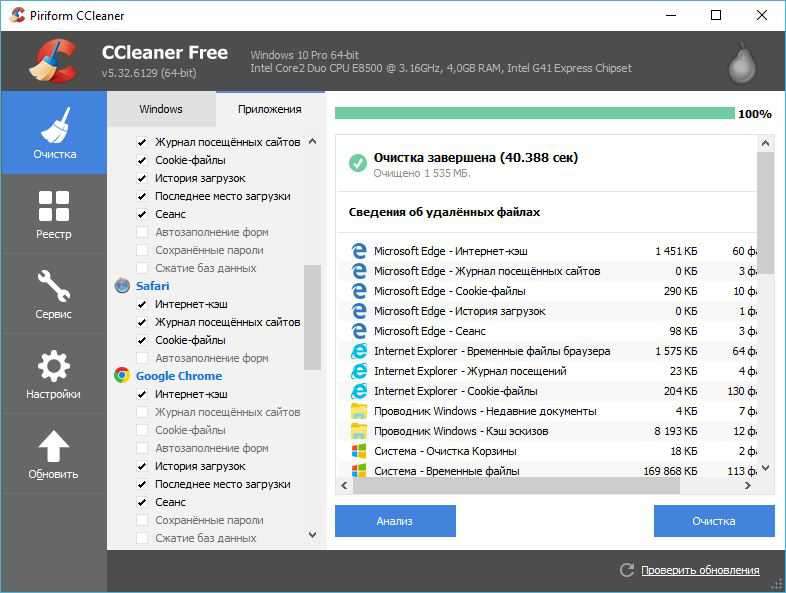Image resolution: width=786 pixels, height=593 pixels.
Task: Click the 169 868 КБ size value
Action: tap(670, 471)
